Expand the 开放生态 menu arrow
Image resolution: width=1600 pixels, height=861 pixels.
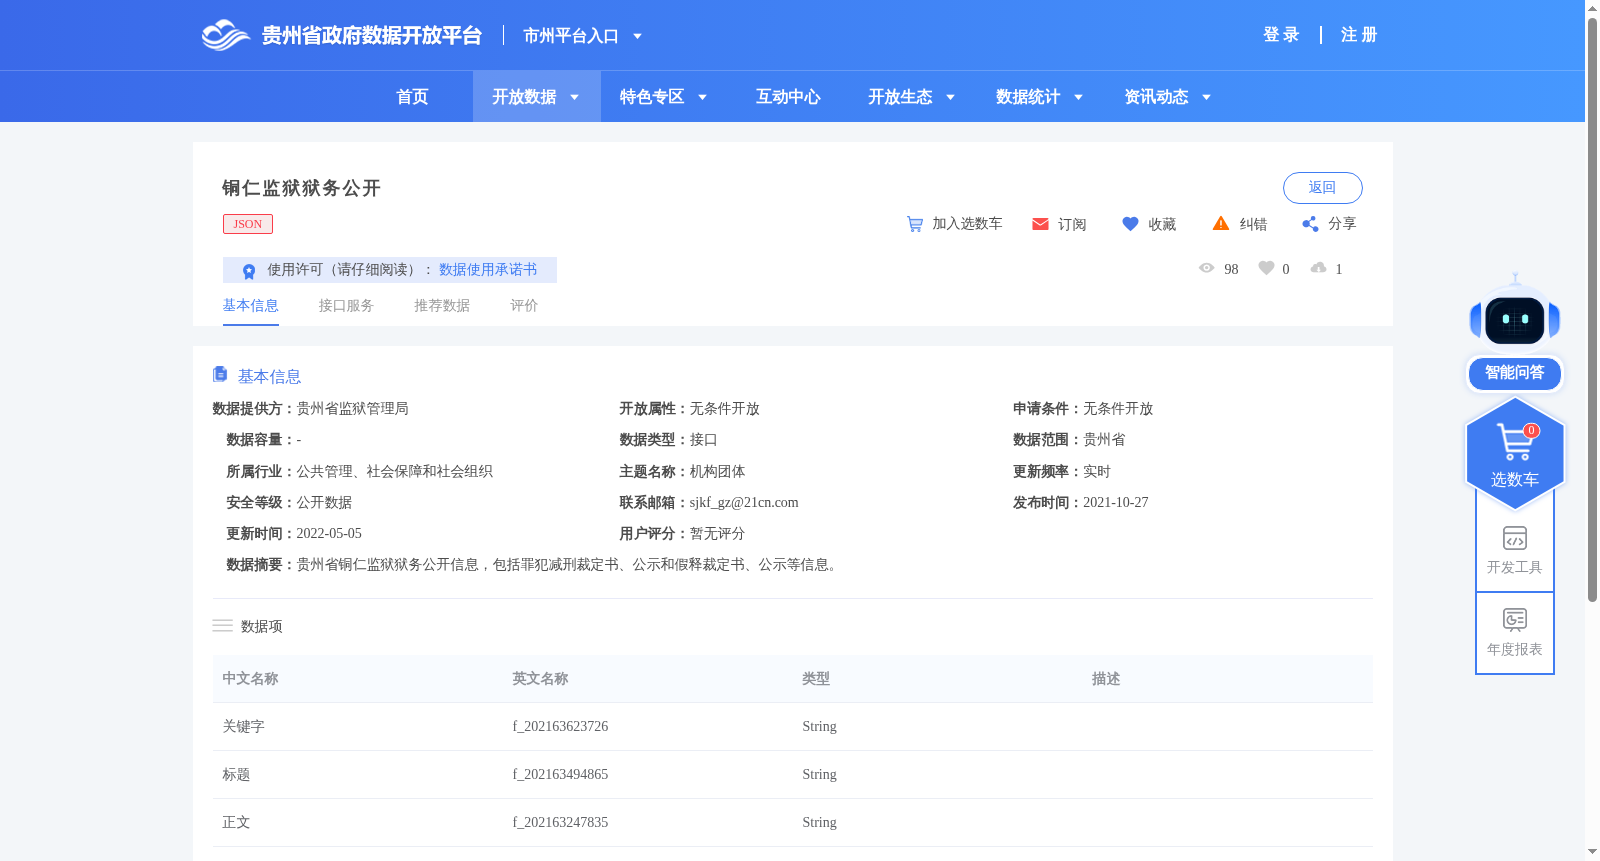(950, 97)
